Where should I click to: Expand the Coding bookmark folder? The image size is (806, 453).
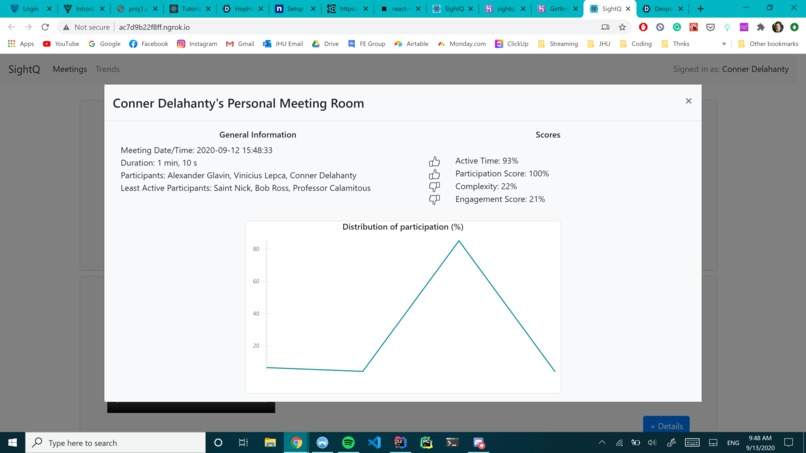coord(636,44)
